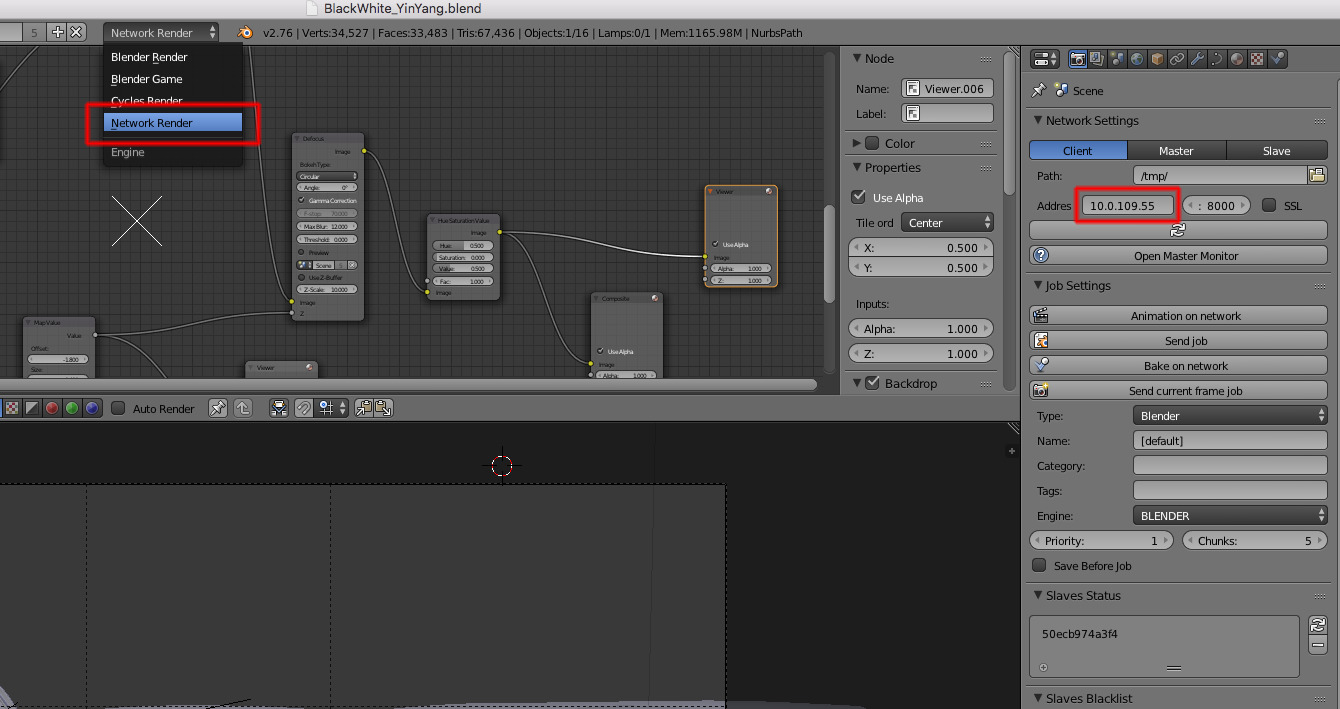This screenshot has height=709, width=1340.
Task: Open the Render properties tab (camera icon)
Action: tap(1078, 59)
